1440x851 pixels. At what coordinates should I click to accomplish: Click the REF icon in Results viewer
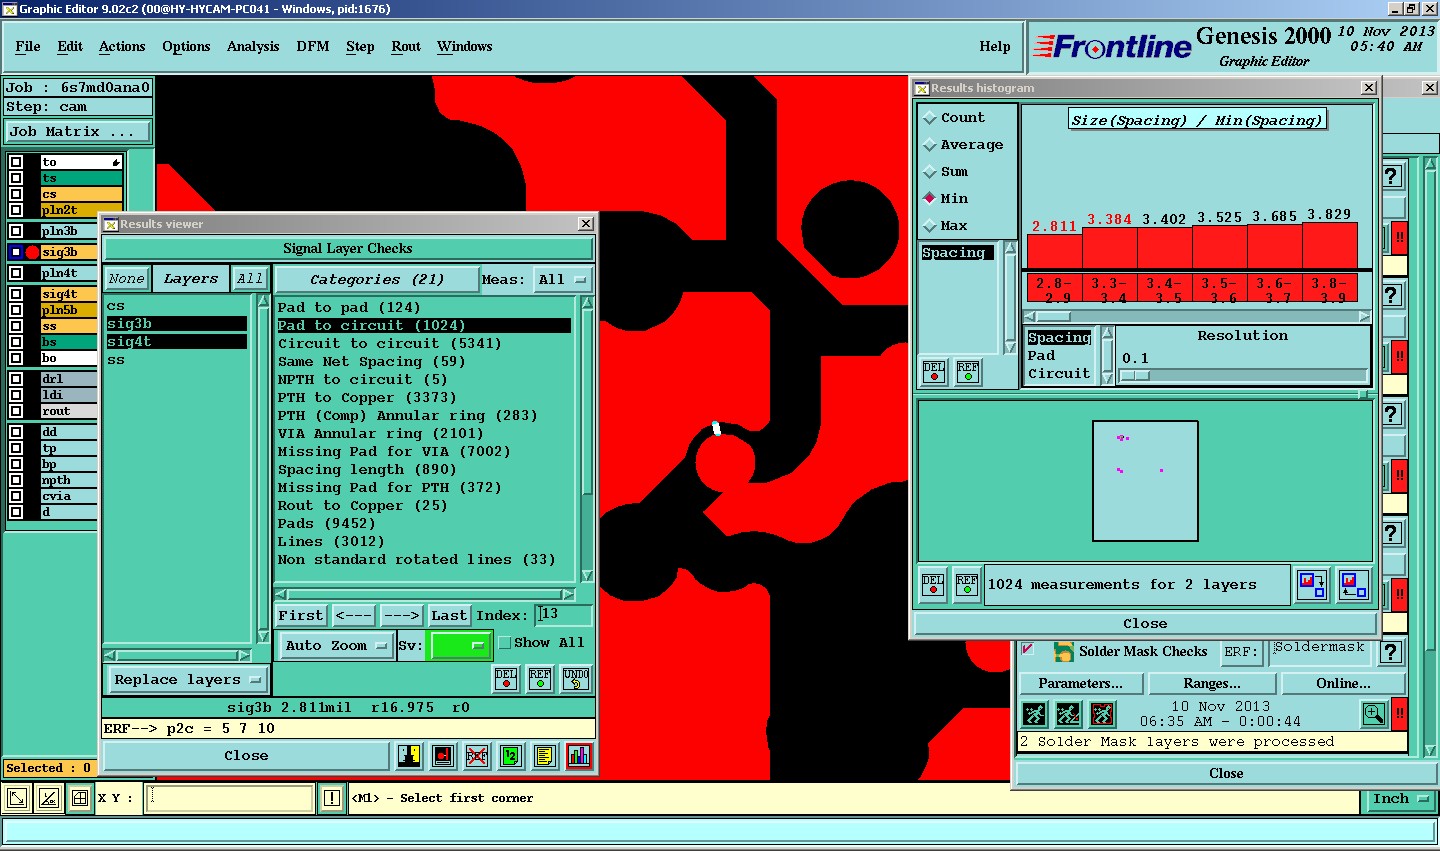(x=540, y=679)
